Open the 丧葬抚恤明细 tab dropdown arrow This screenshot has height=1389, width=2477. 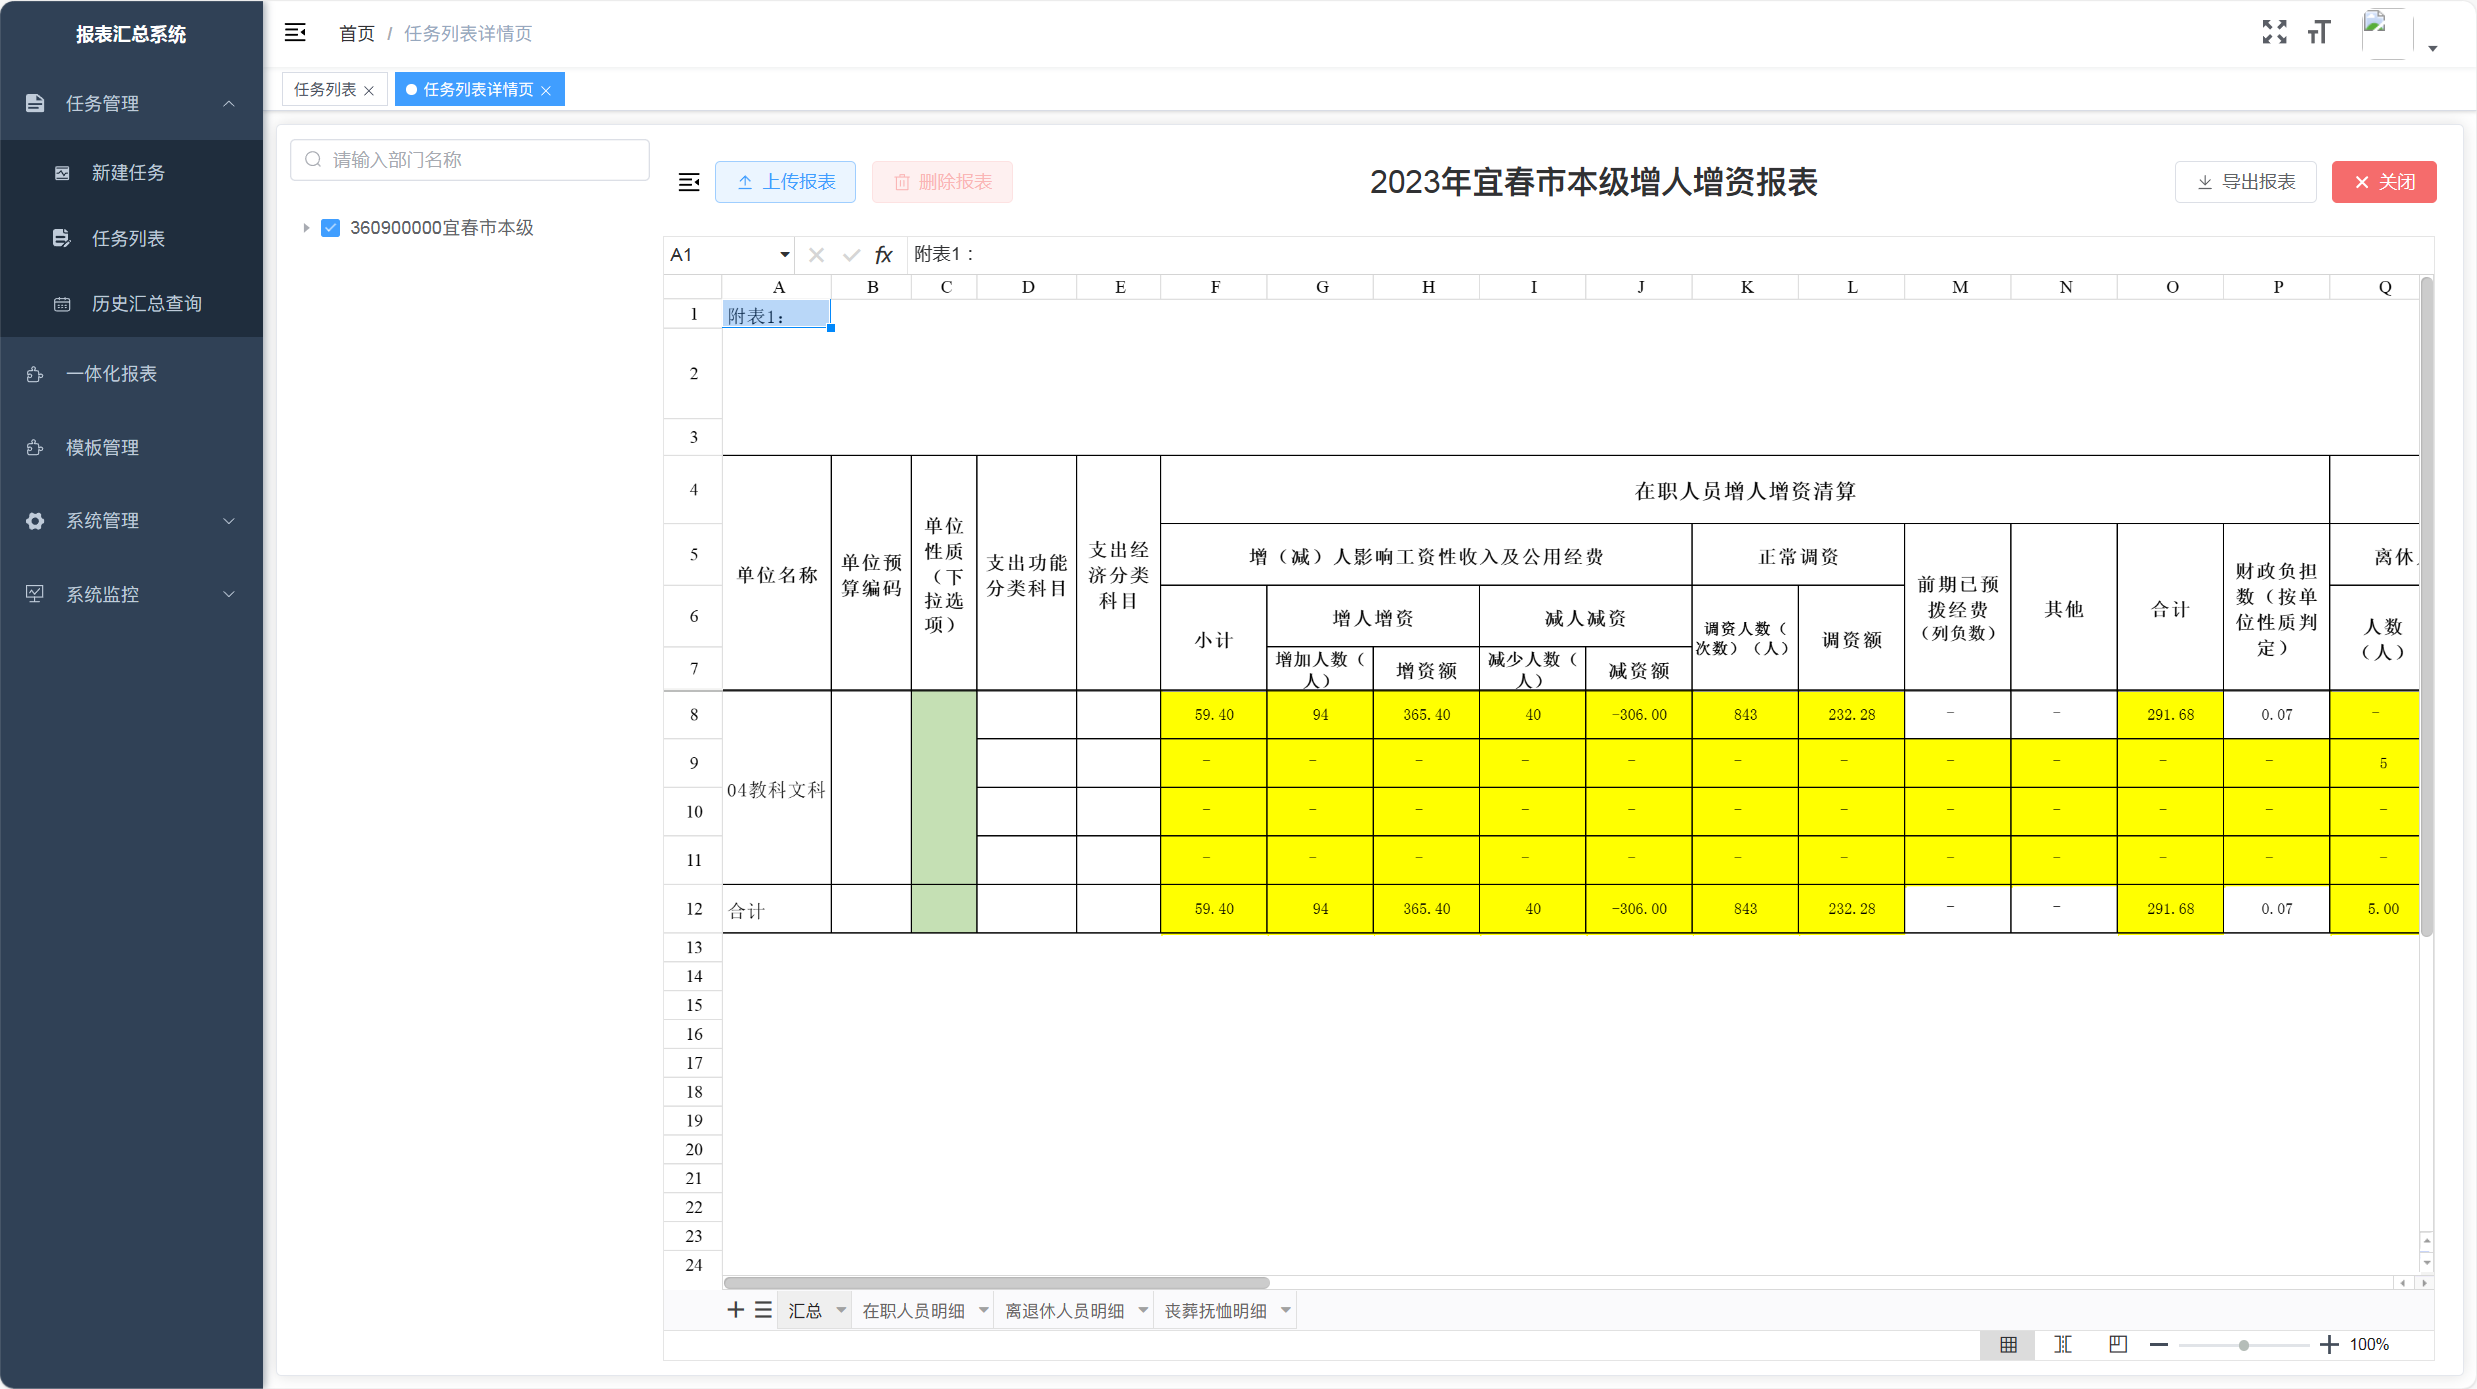point(1286,1310)
